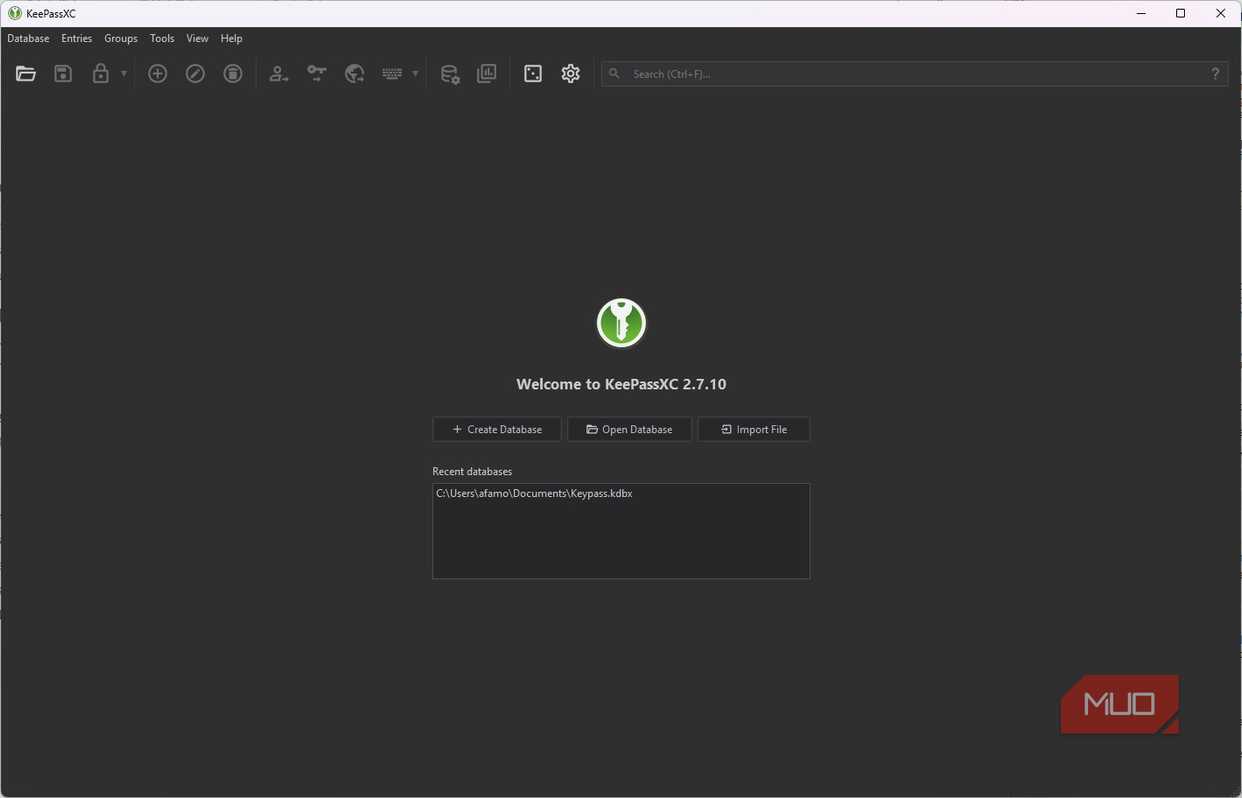Image resolution: width=1242 pixels, height=798 pixels.
Task: Click into the Search entries field
Action: click(x=915, y=74)
